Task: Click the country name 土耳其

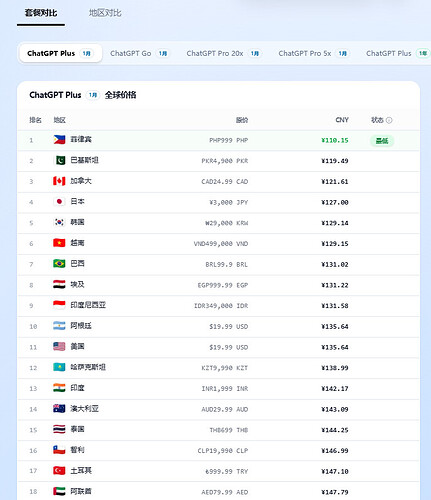Action: click(81, 471)
